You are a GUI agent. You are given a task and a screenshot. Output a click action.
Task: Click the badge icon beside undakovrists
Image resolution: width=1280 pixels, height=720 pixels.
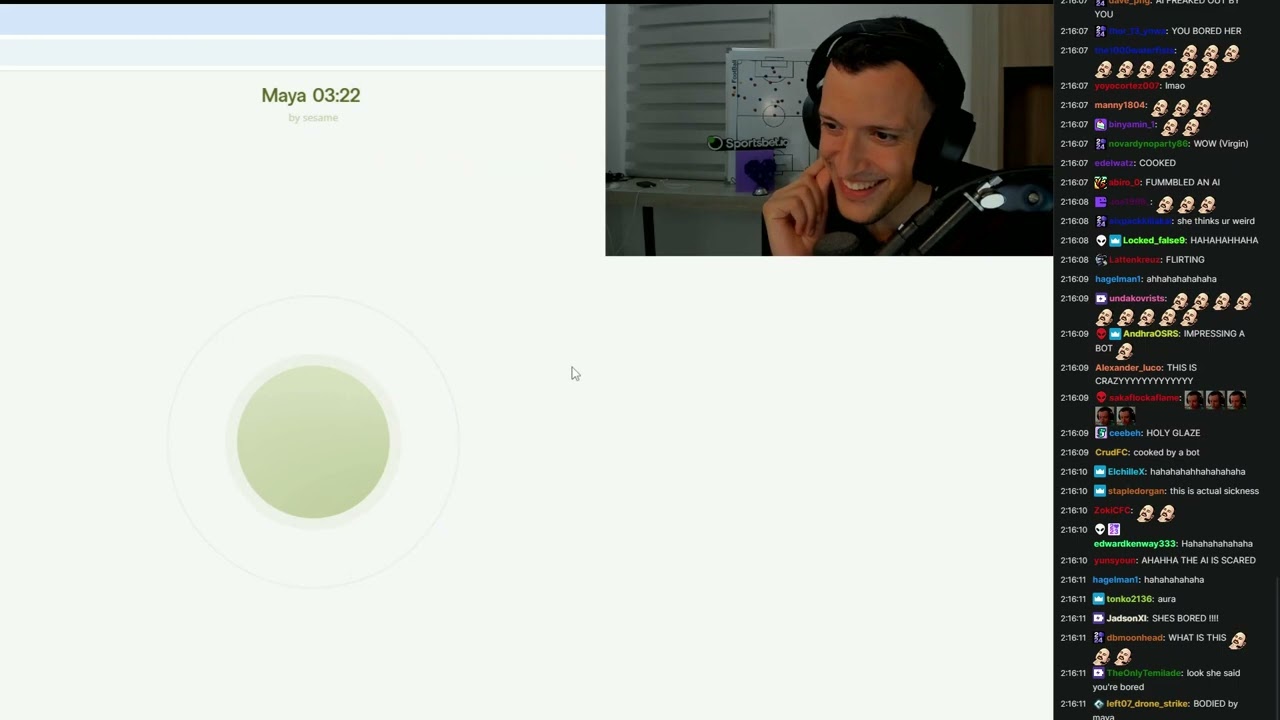point(1100,299)
